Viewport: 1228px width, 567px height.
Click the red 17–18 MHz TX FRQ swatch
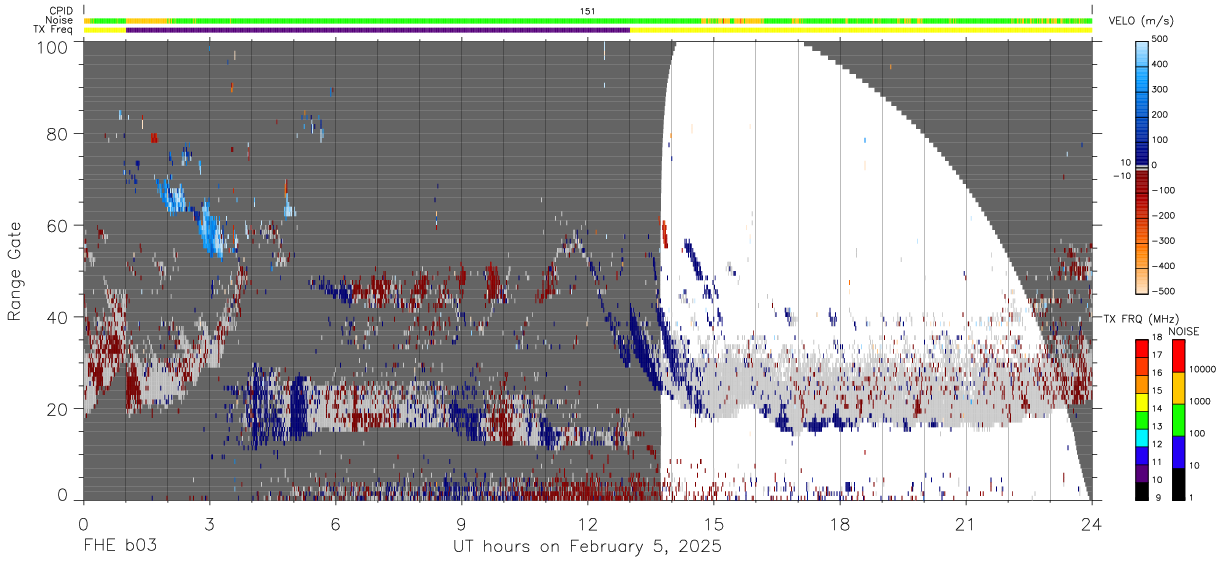click(1143, 348)
